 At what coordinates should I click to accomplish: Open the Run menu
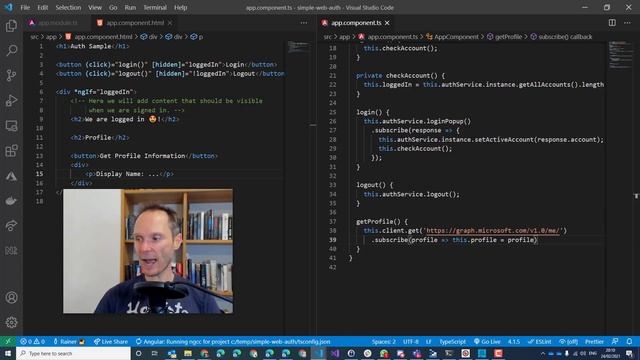point(130,7)
